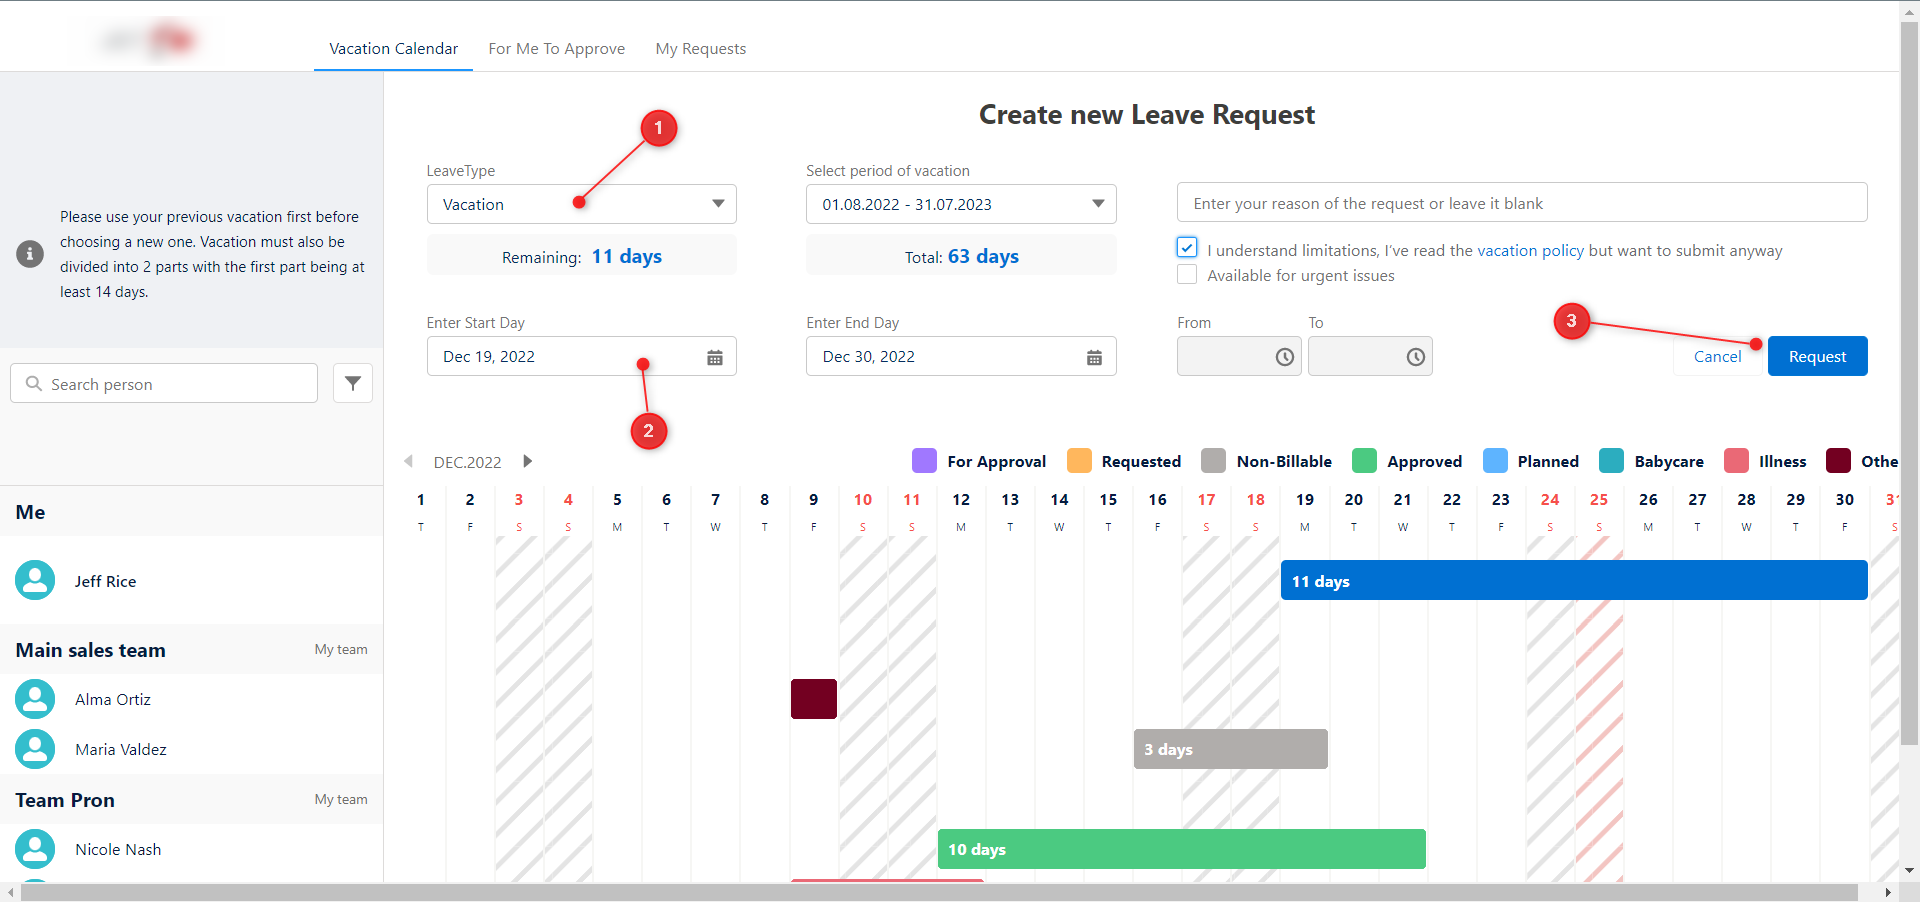Click 'My team' label beside Main sales team
Viewport: 1920px width, 902px height.
click(x=341, y=650)
